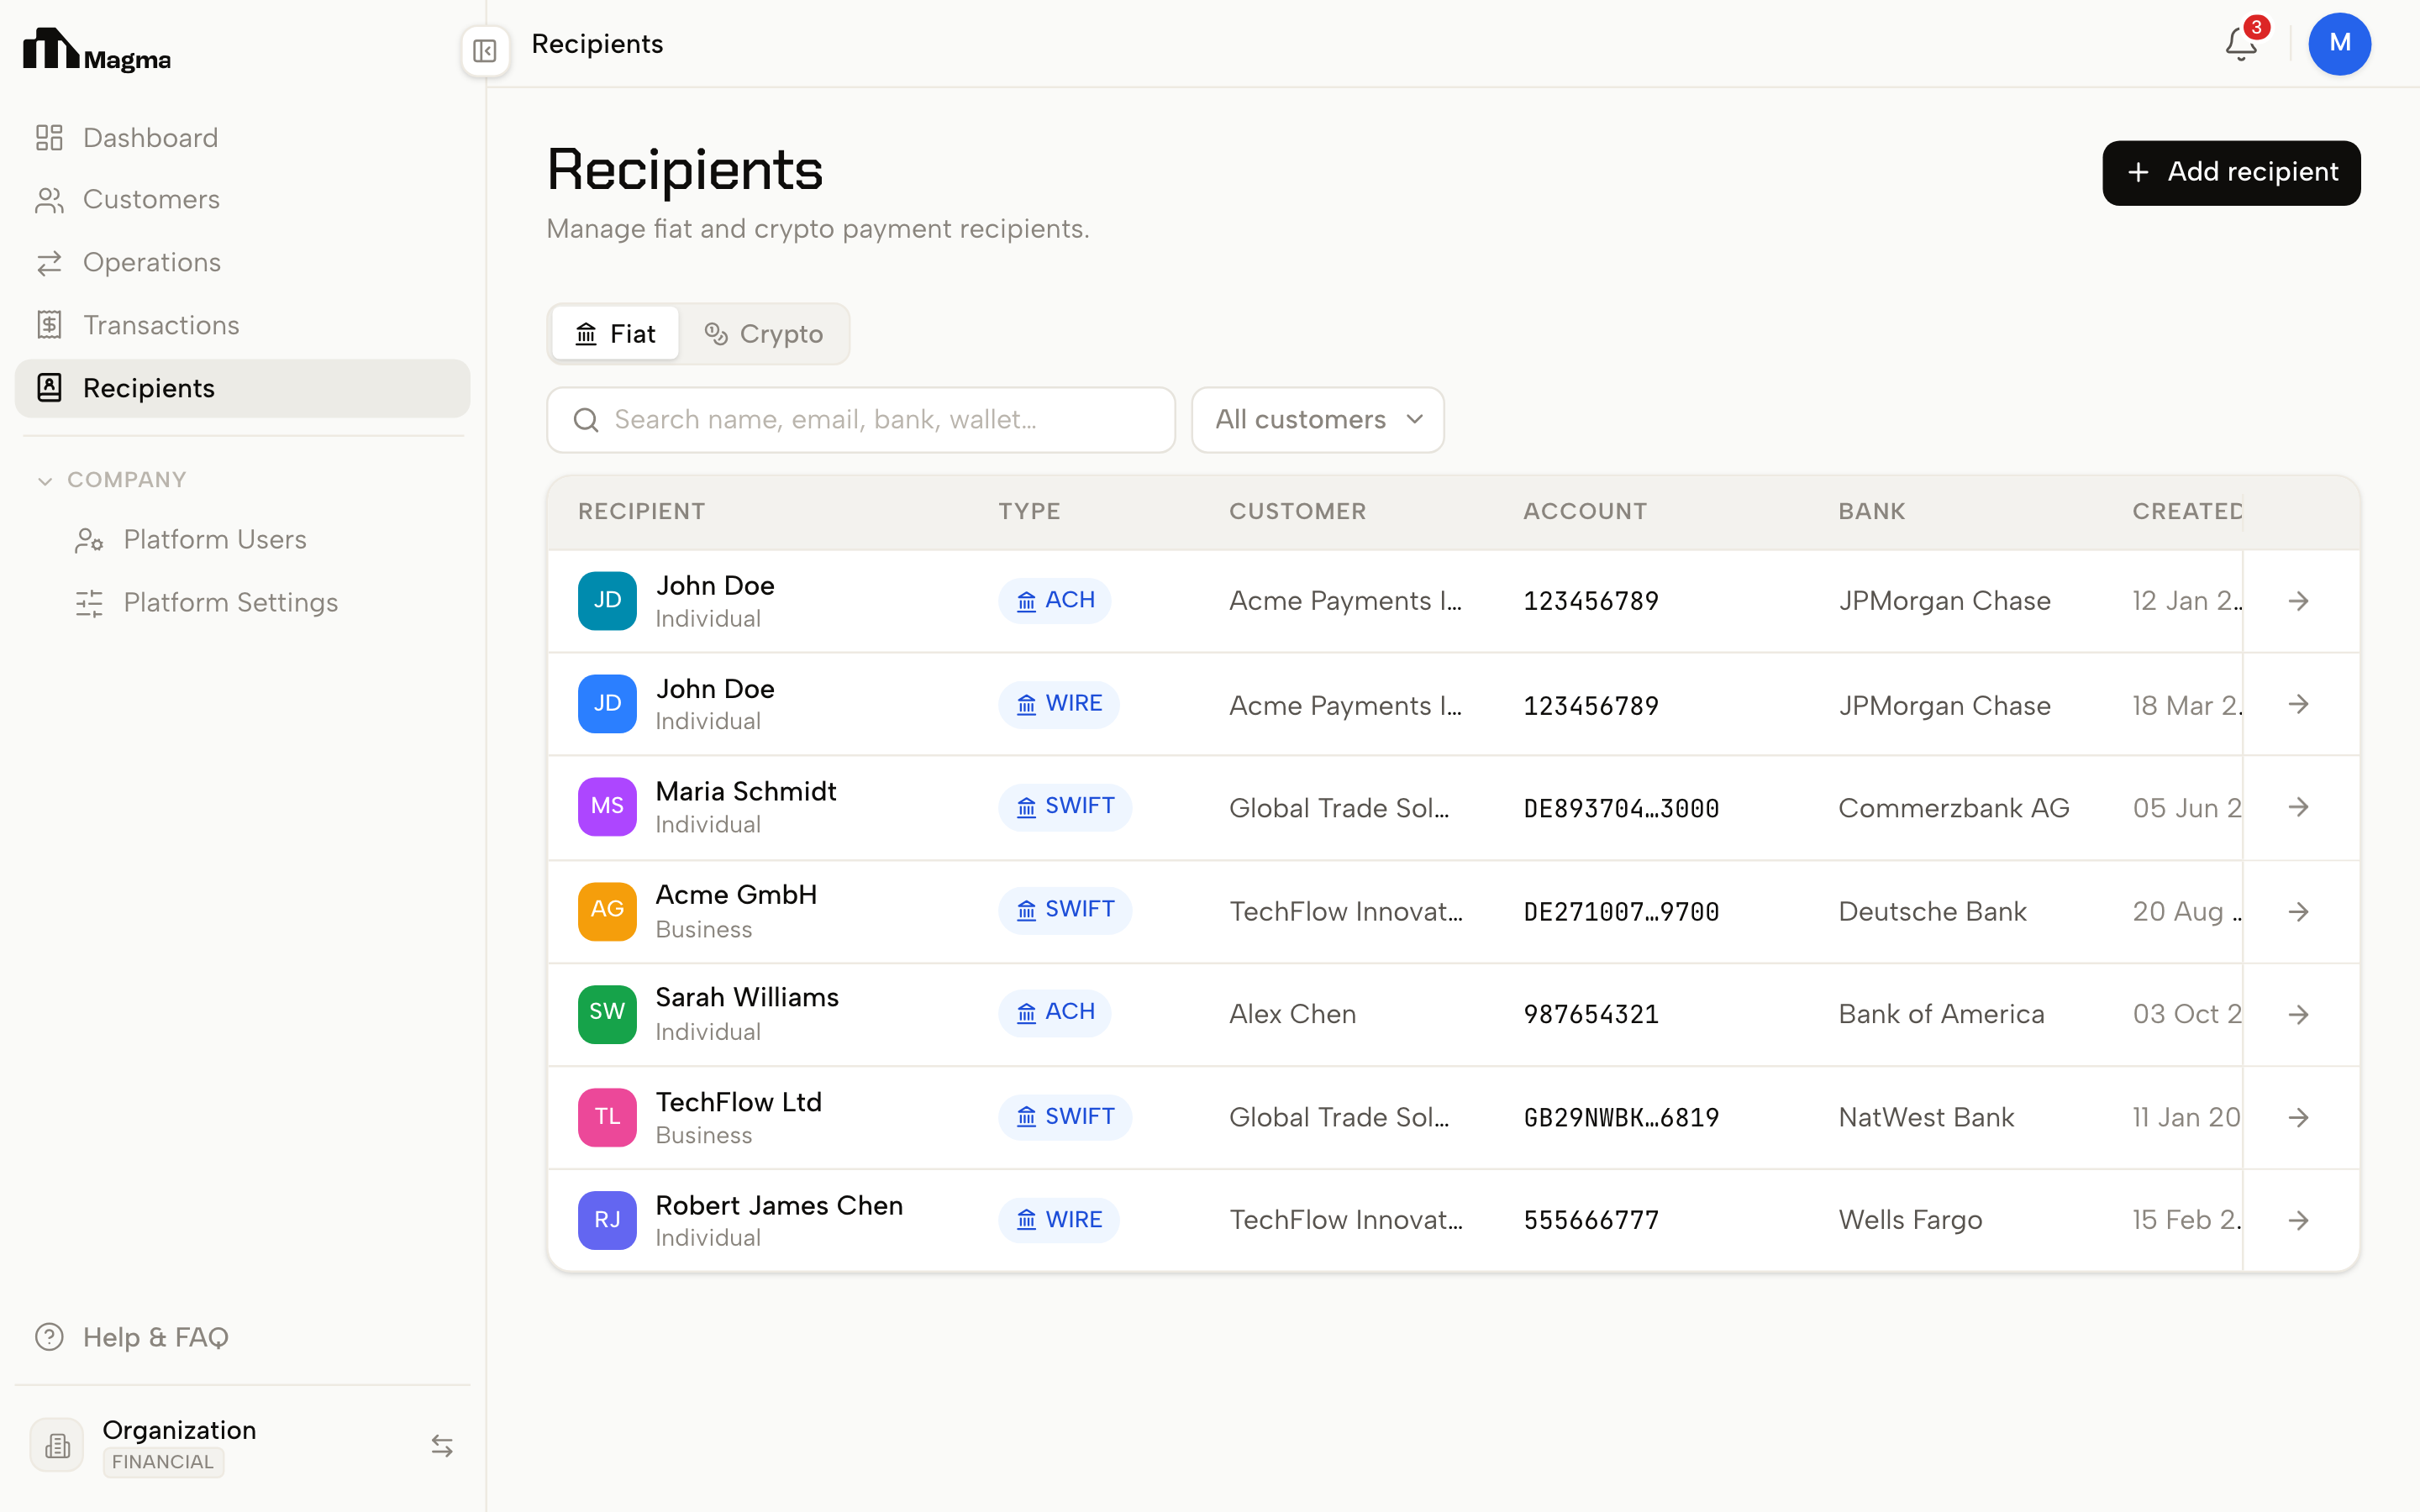Click Bank of America cell
Image resolution: width=2420 pixels, height=1512 pixels.
1941,1014
